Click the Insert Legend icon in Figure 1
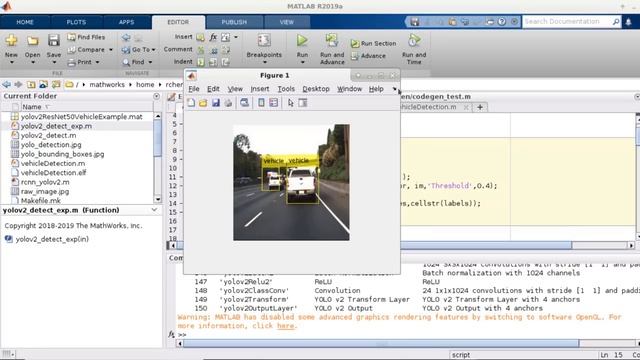This screenshot has width=640, height=360. point(273,103)
